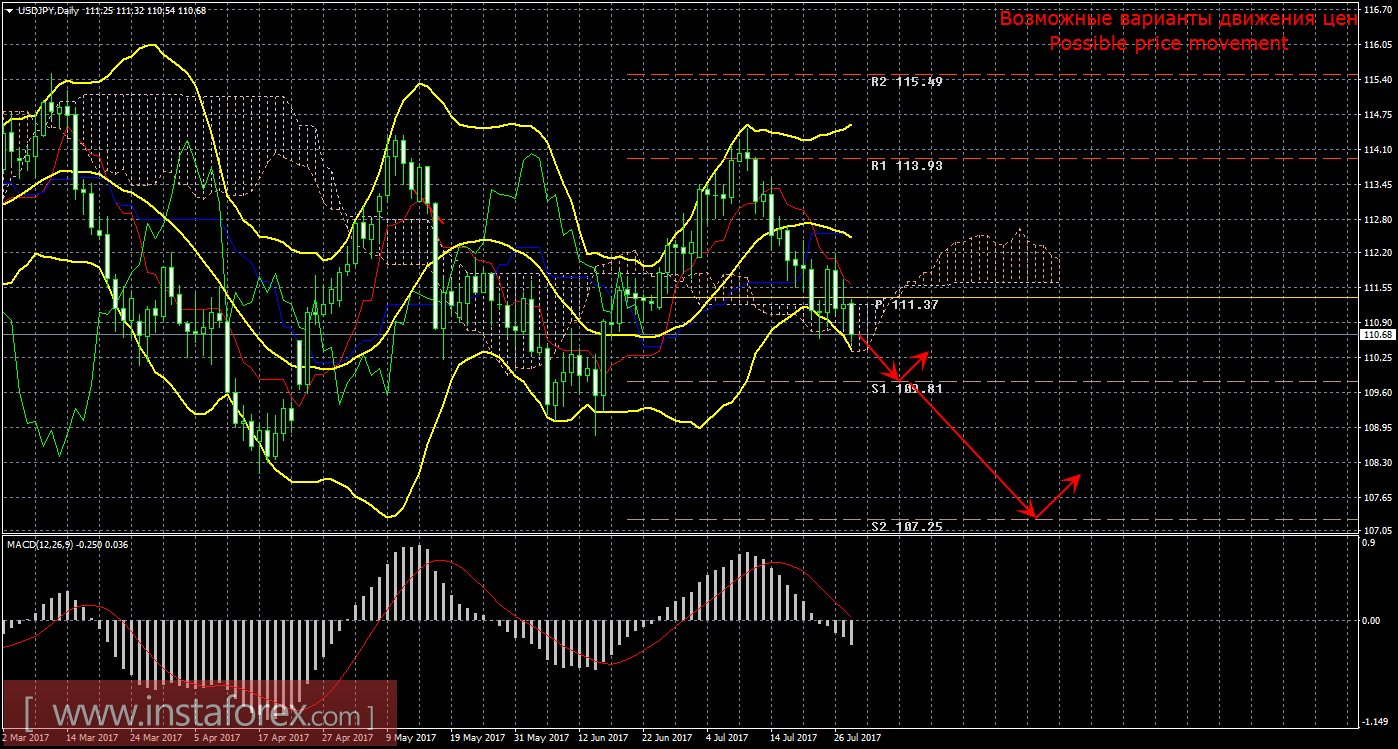
Task: Click the 26 Jul 2017 date label
Action: tap(857, 738)
